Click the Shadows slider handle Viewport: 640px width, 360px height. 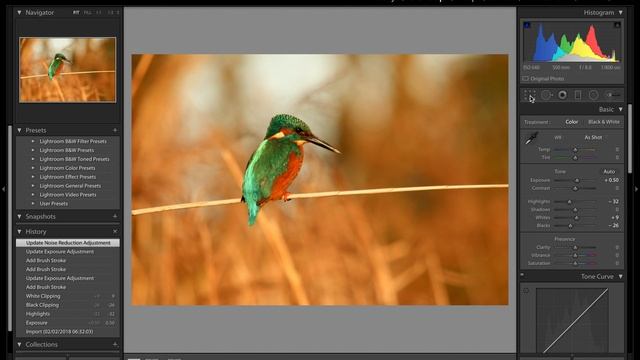(x=575, y=210)
